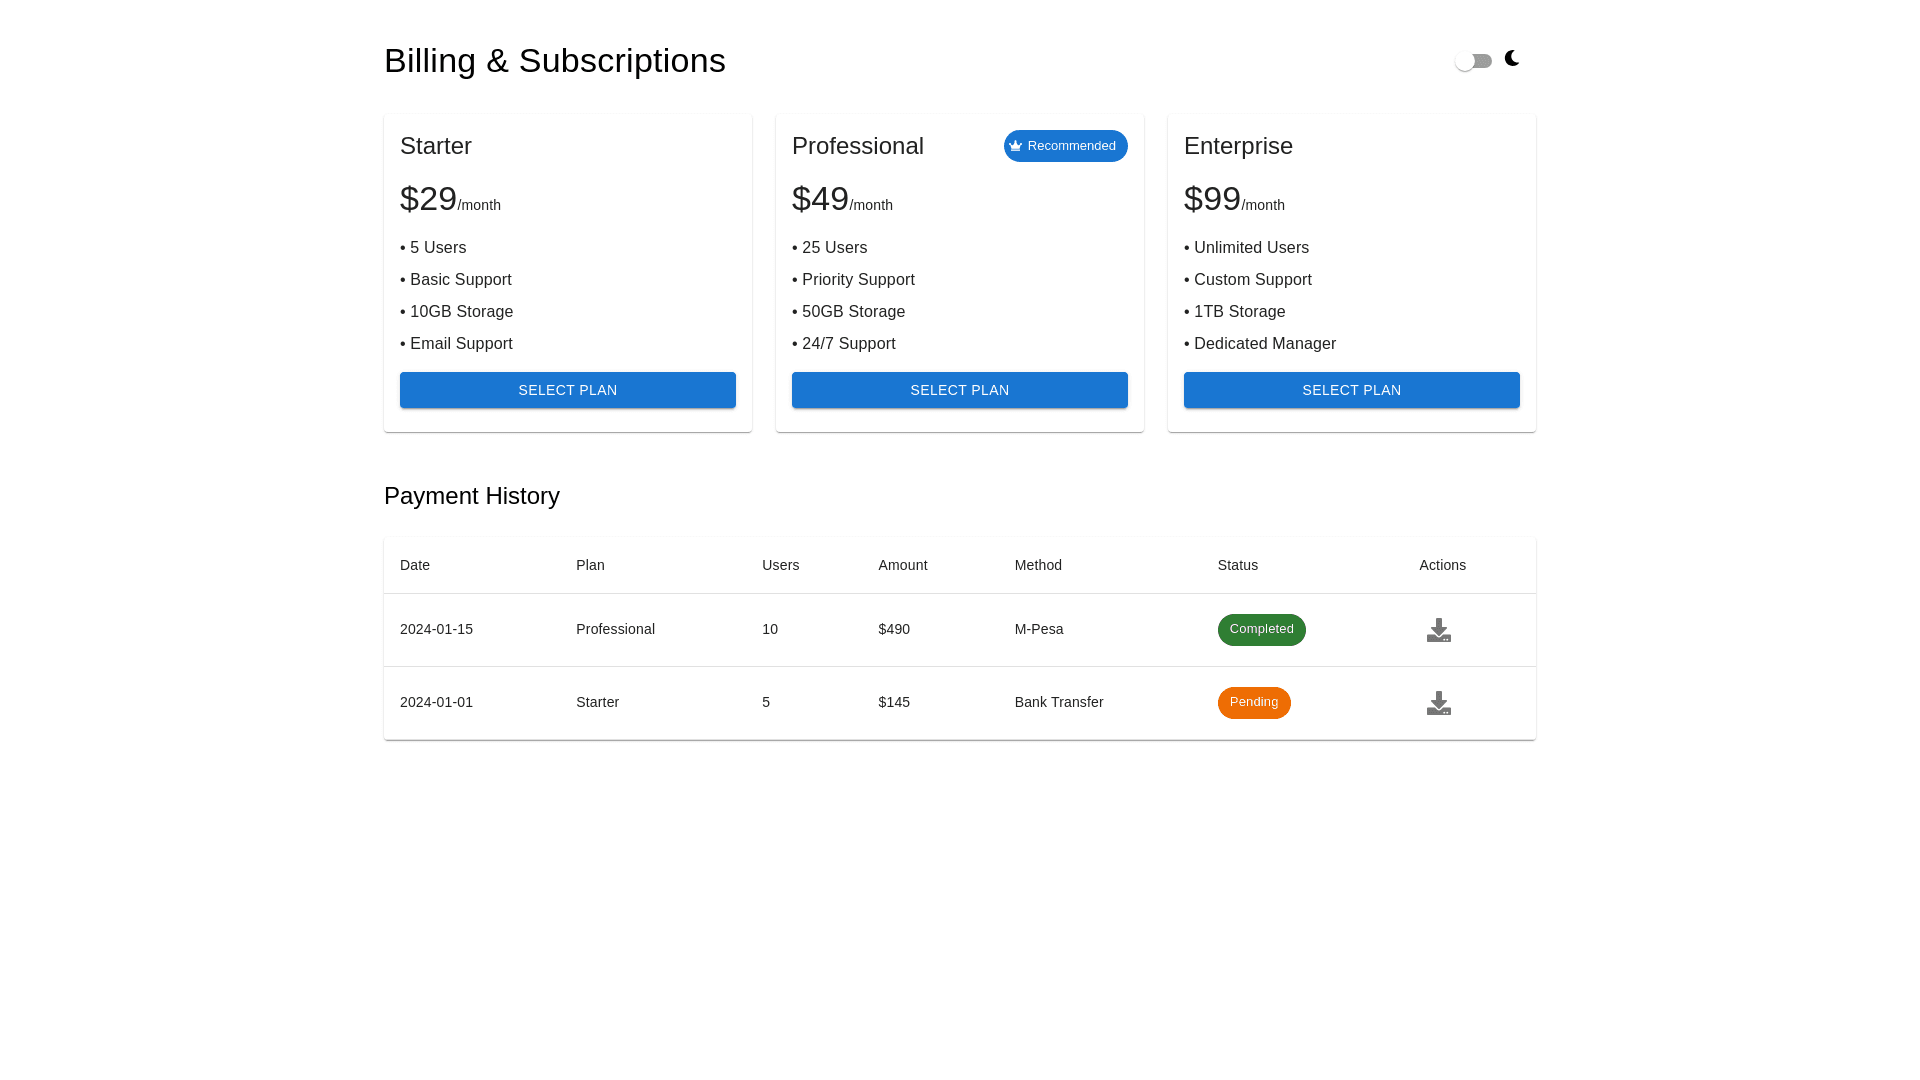The height and width of the screenshot is (1080, 1920).
Task: Download receipt for 2024-01-15 payment
Action: coord(1438,630)
